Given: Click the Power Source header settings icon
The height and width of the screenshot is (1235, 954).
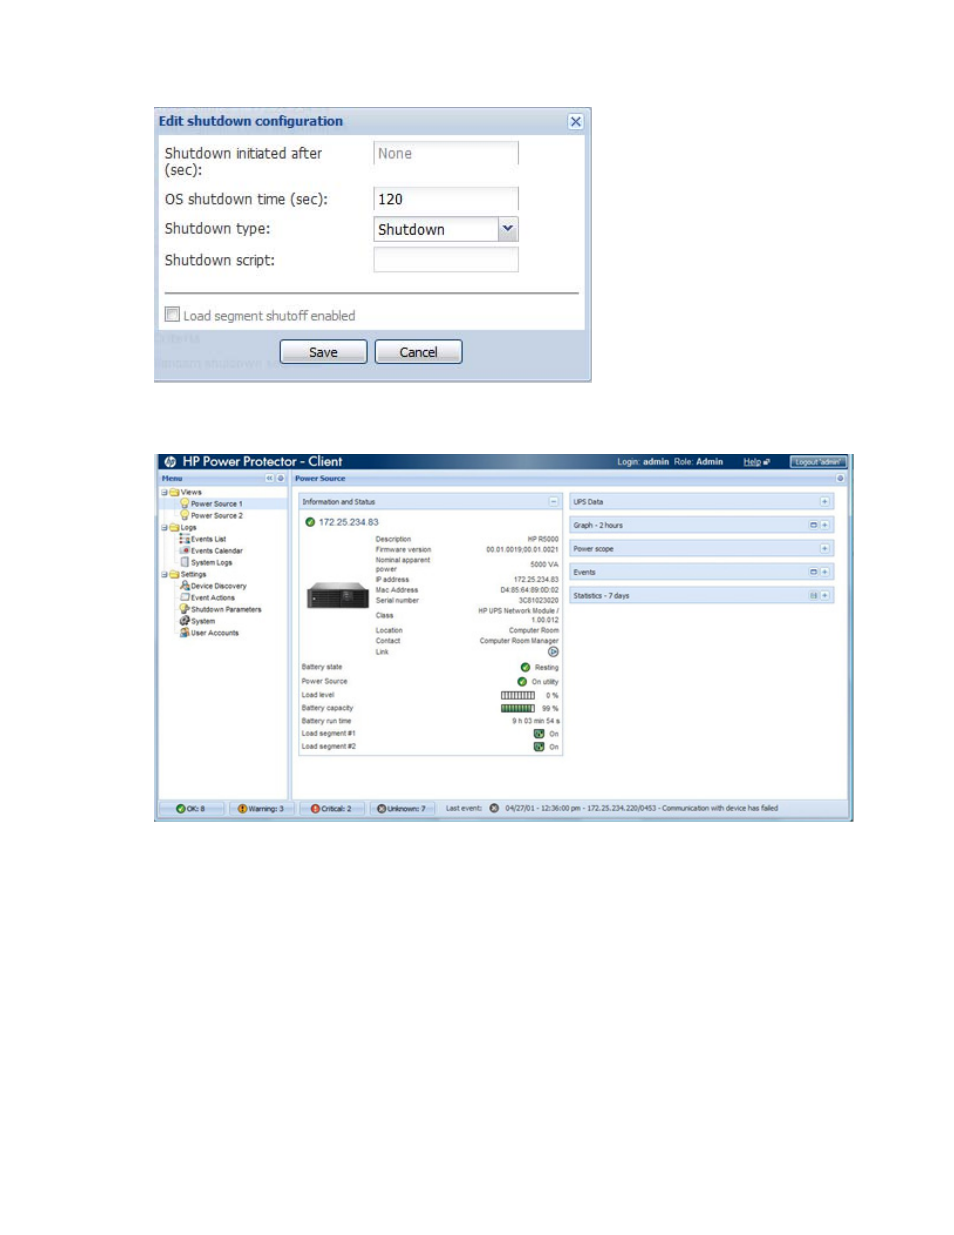Looking at the screenshot, I should 840,478.
